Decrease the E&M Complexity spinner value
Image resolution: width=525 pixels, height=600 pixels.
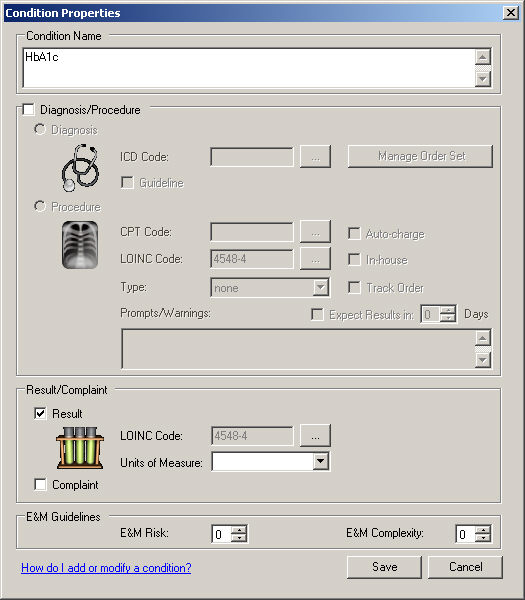pyautogui.click(x=484, y=538)
